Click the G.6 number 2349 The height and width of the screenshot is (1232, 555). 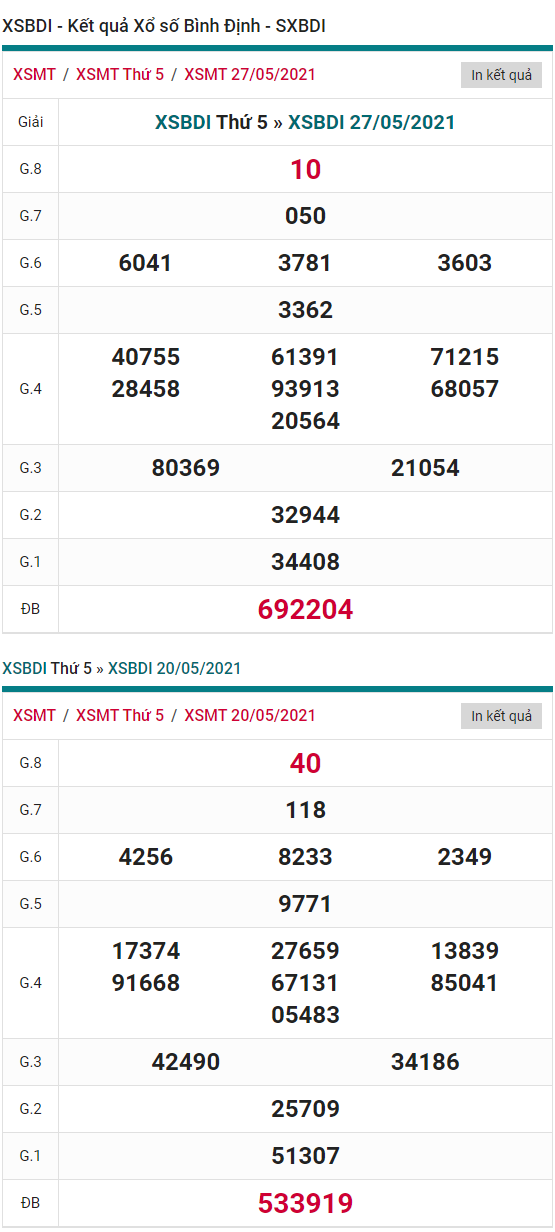click(x=465, y=857)
